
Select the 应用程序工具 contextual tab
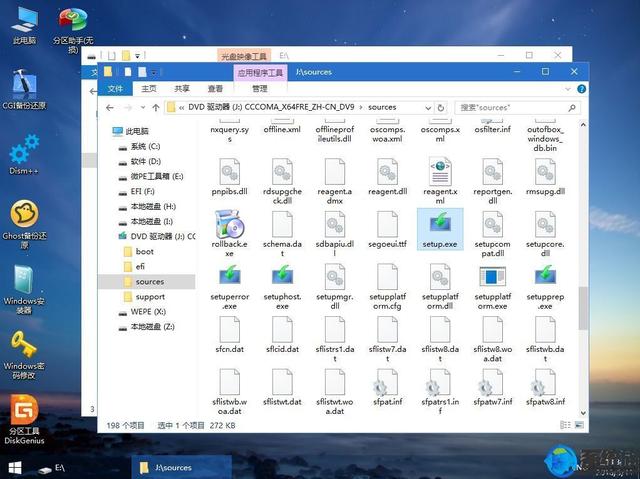tap(260, 73)
